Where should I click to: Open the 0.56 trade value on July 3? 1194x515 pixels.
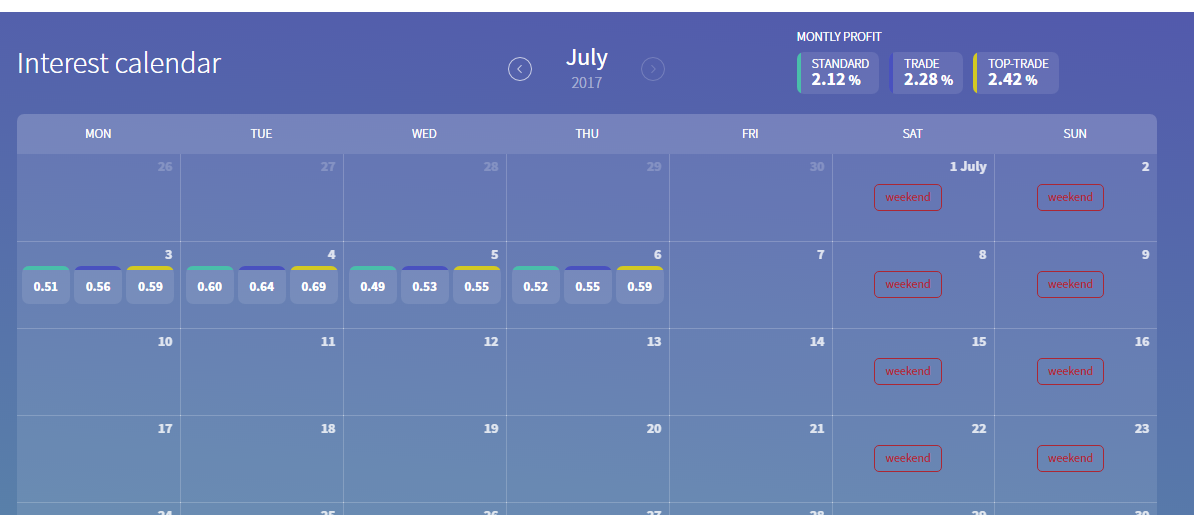point(98,285)
